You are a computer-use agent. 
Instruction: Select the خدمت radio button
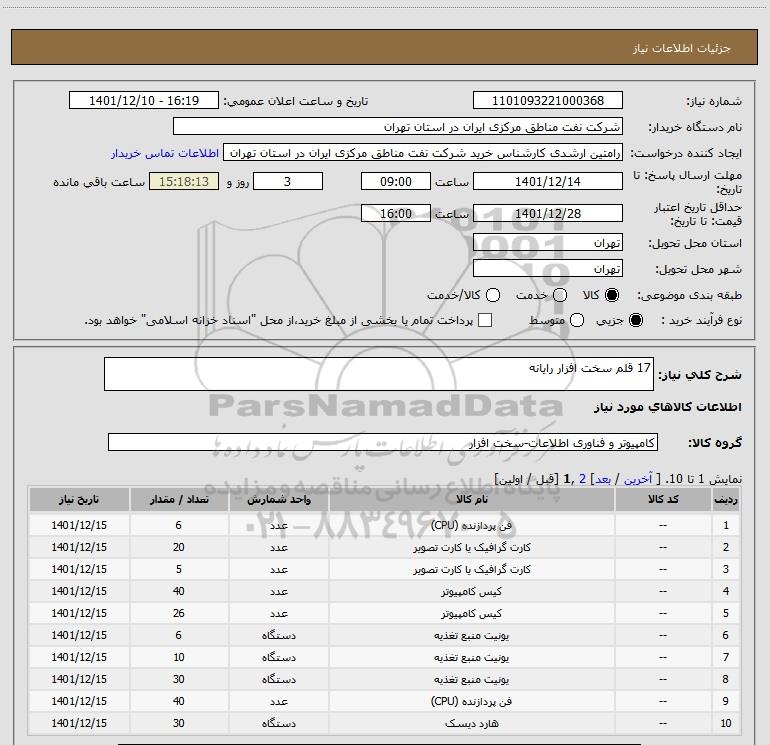click(x=560, y=295)
